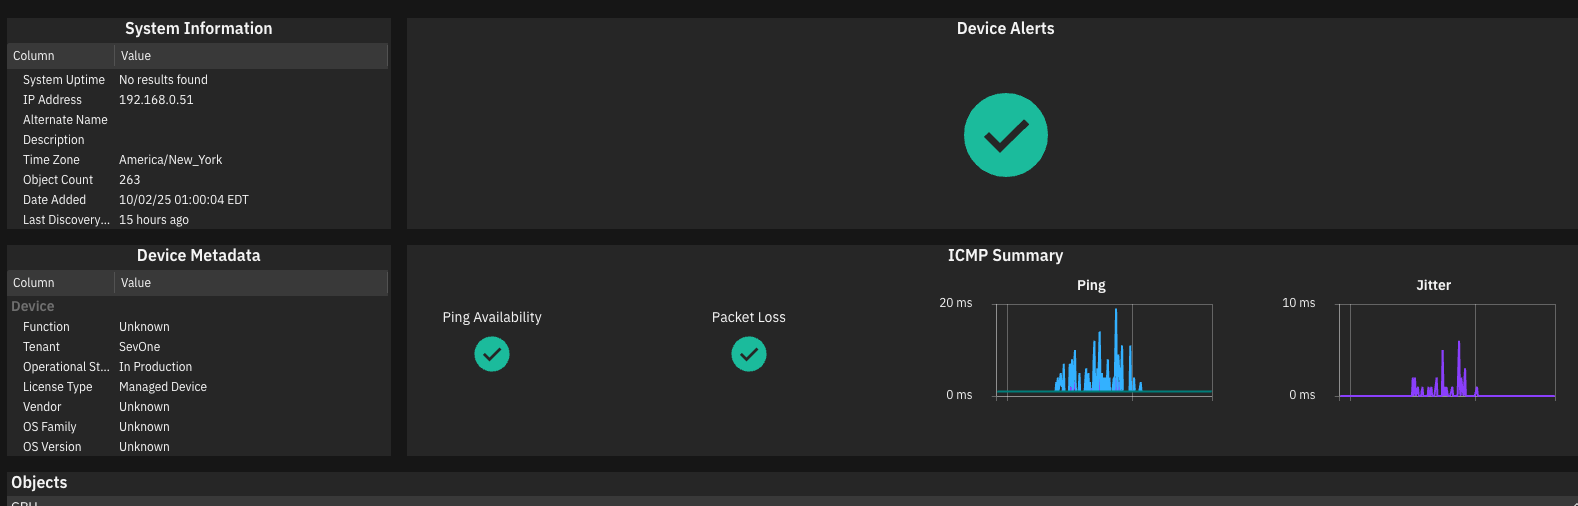Click the Packet Loss status checkmark

point(748,354)
